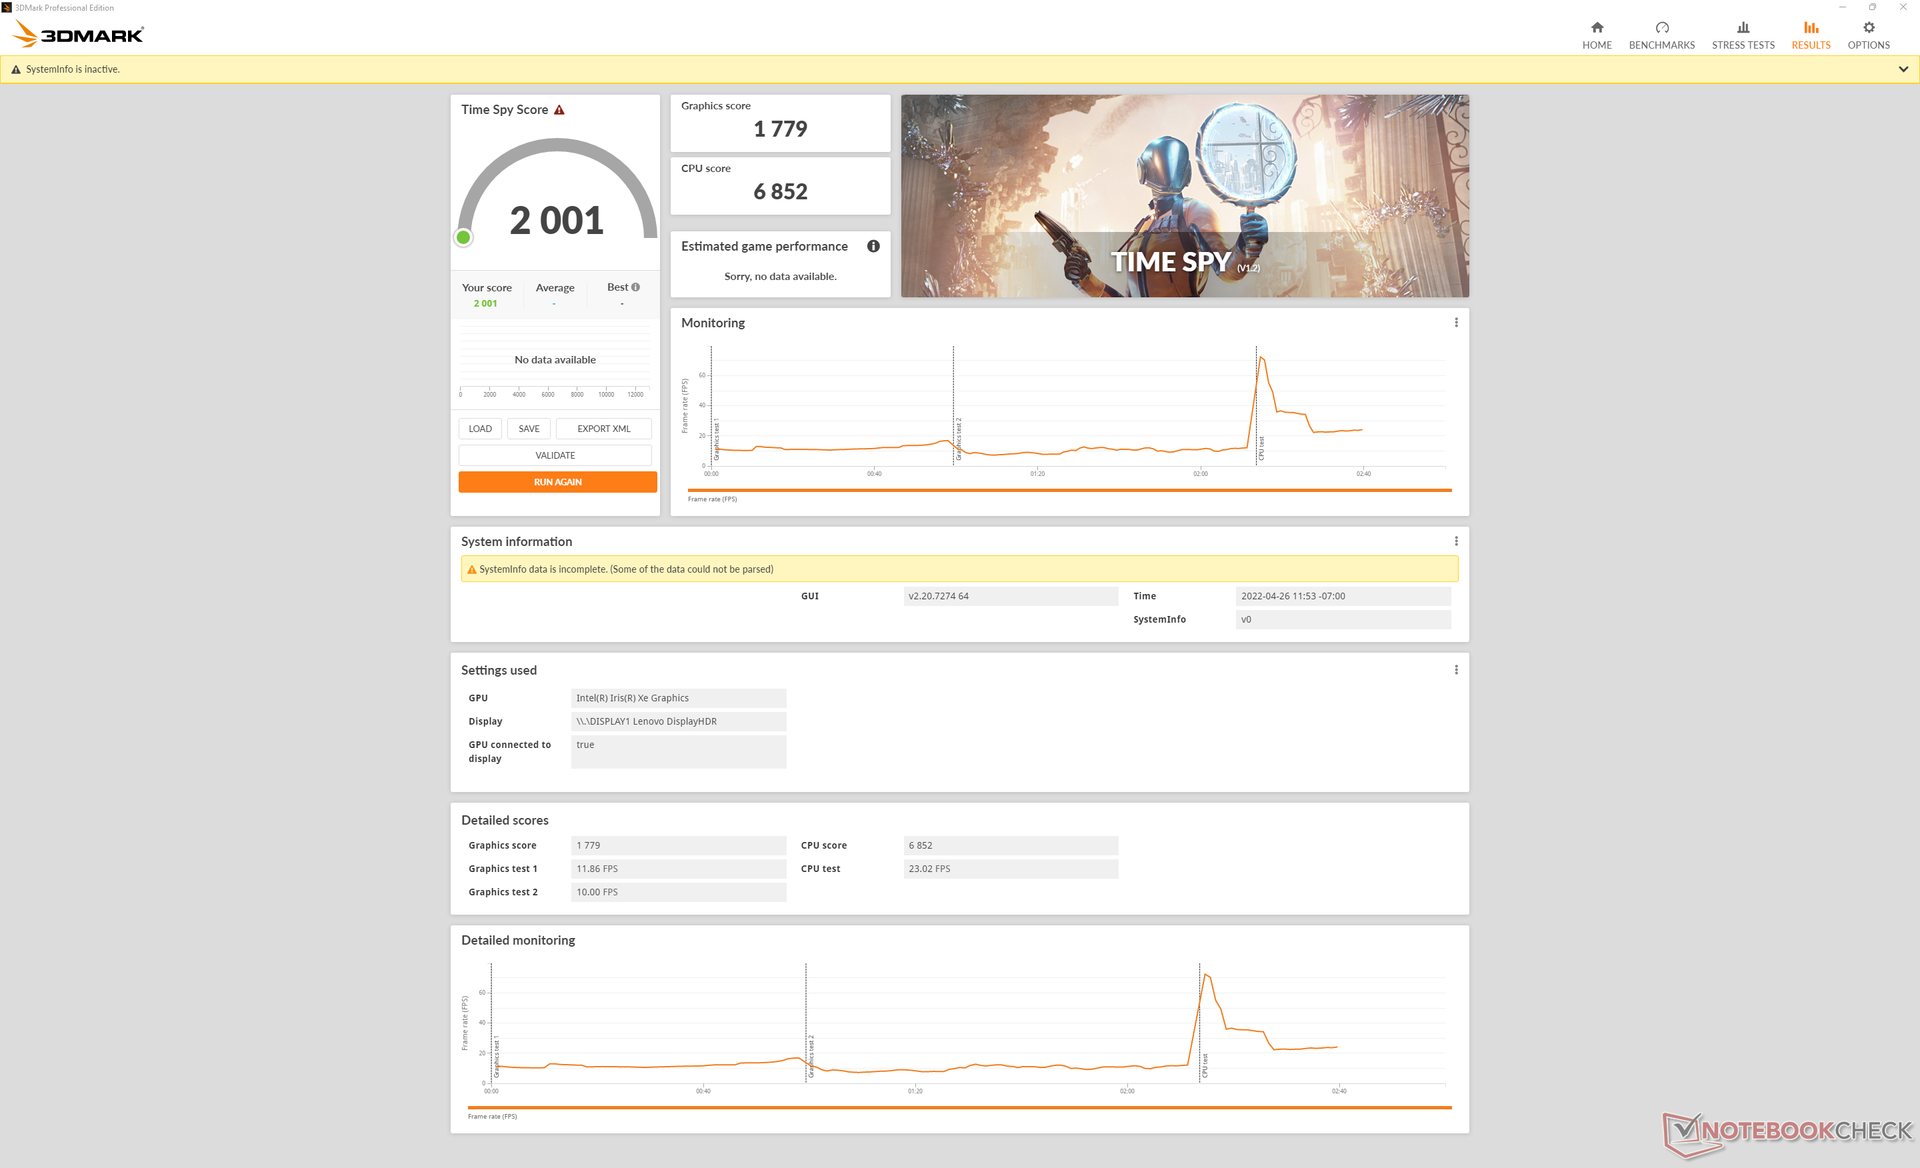
Task: Open the System information three-dot menu
Action: pos(1455,541)
